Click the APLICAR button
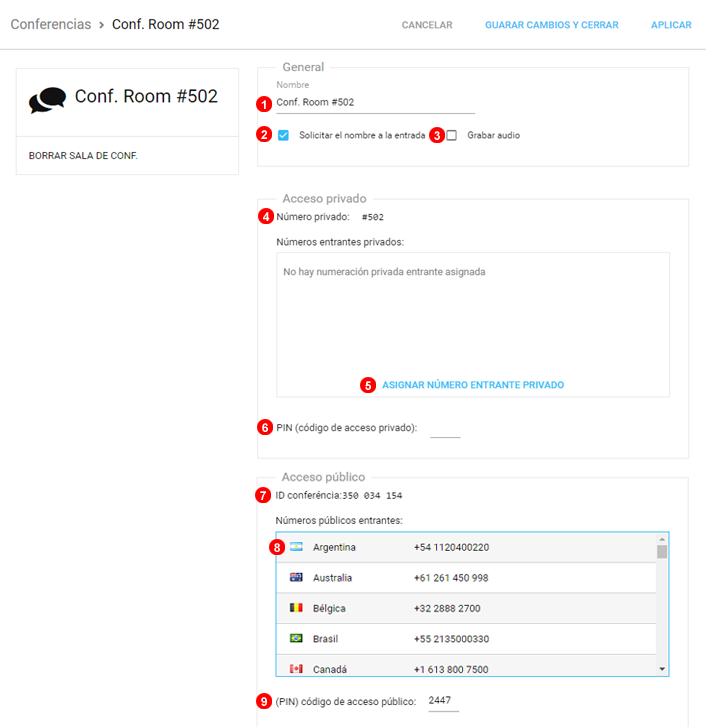Viewport: 706px width, 727px height. point(671,25)
